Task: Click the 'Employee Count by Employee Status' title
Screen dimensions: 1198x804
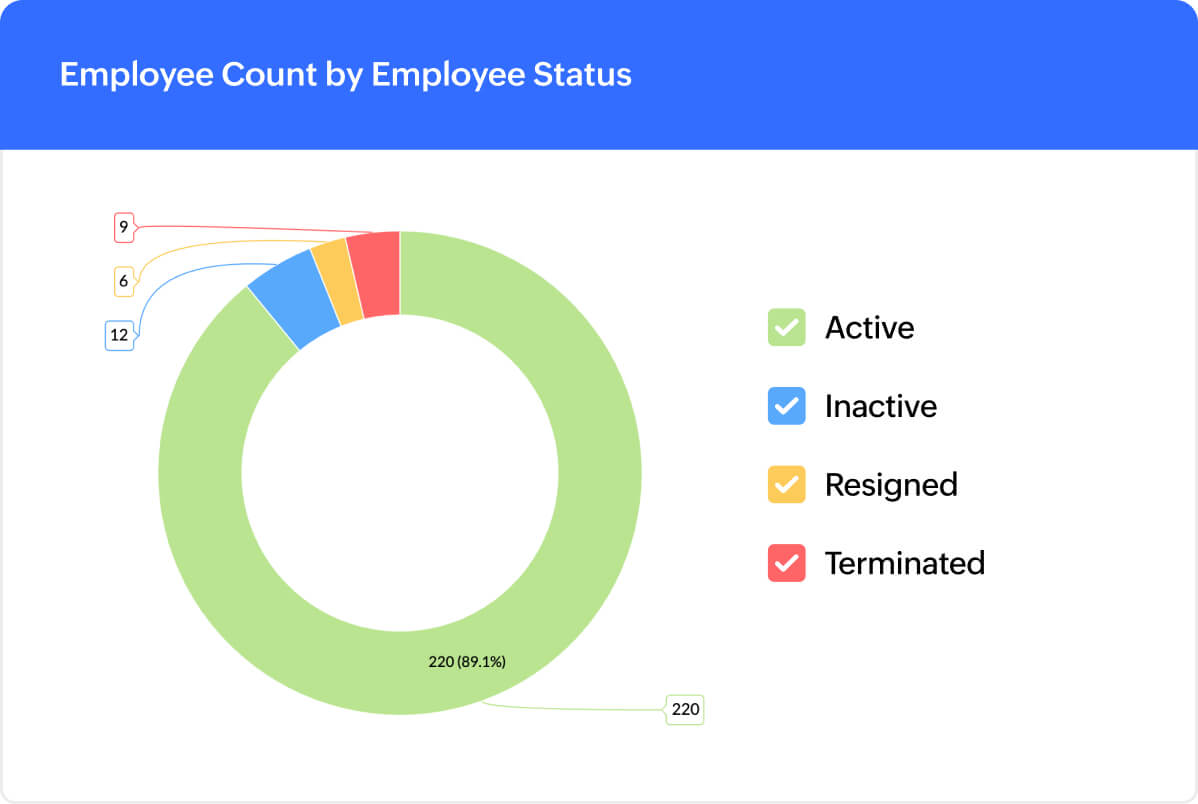Action: (345, 74)
